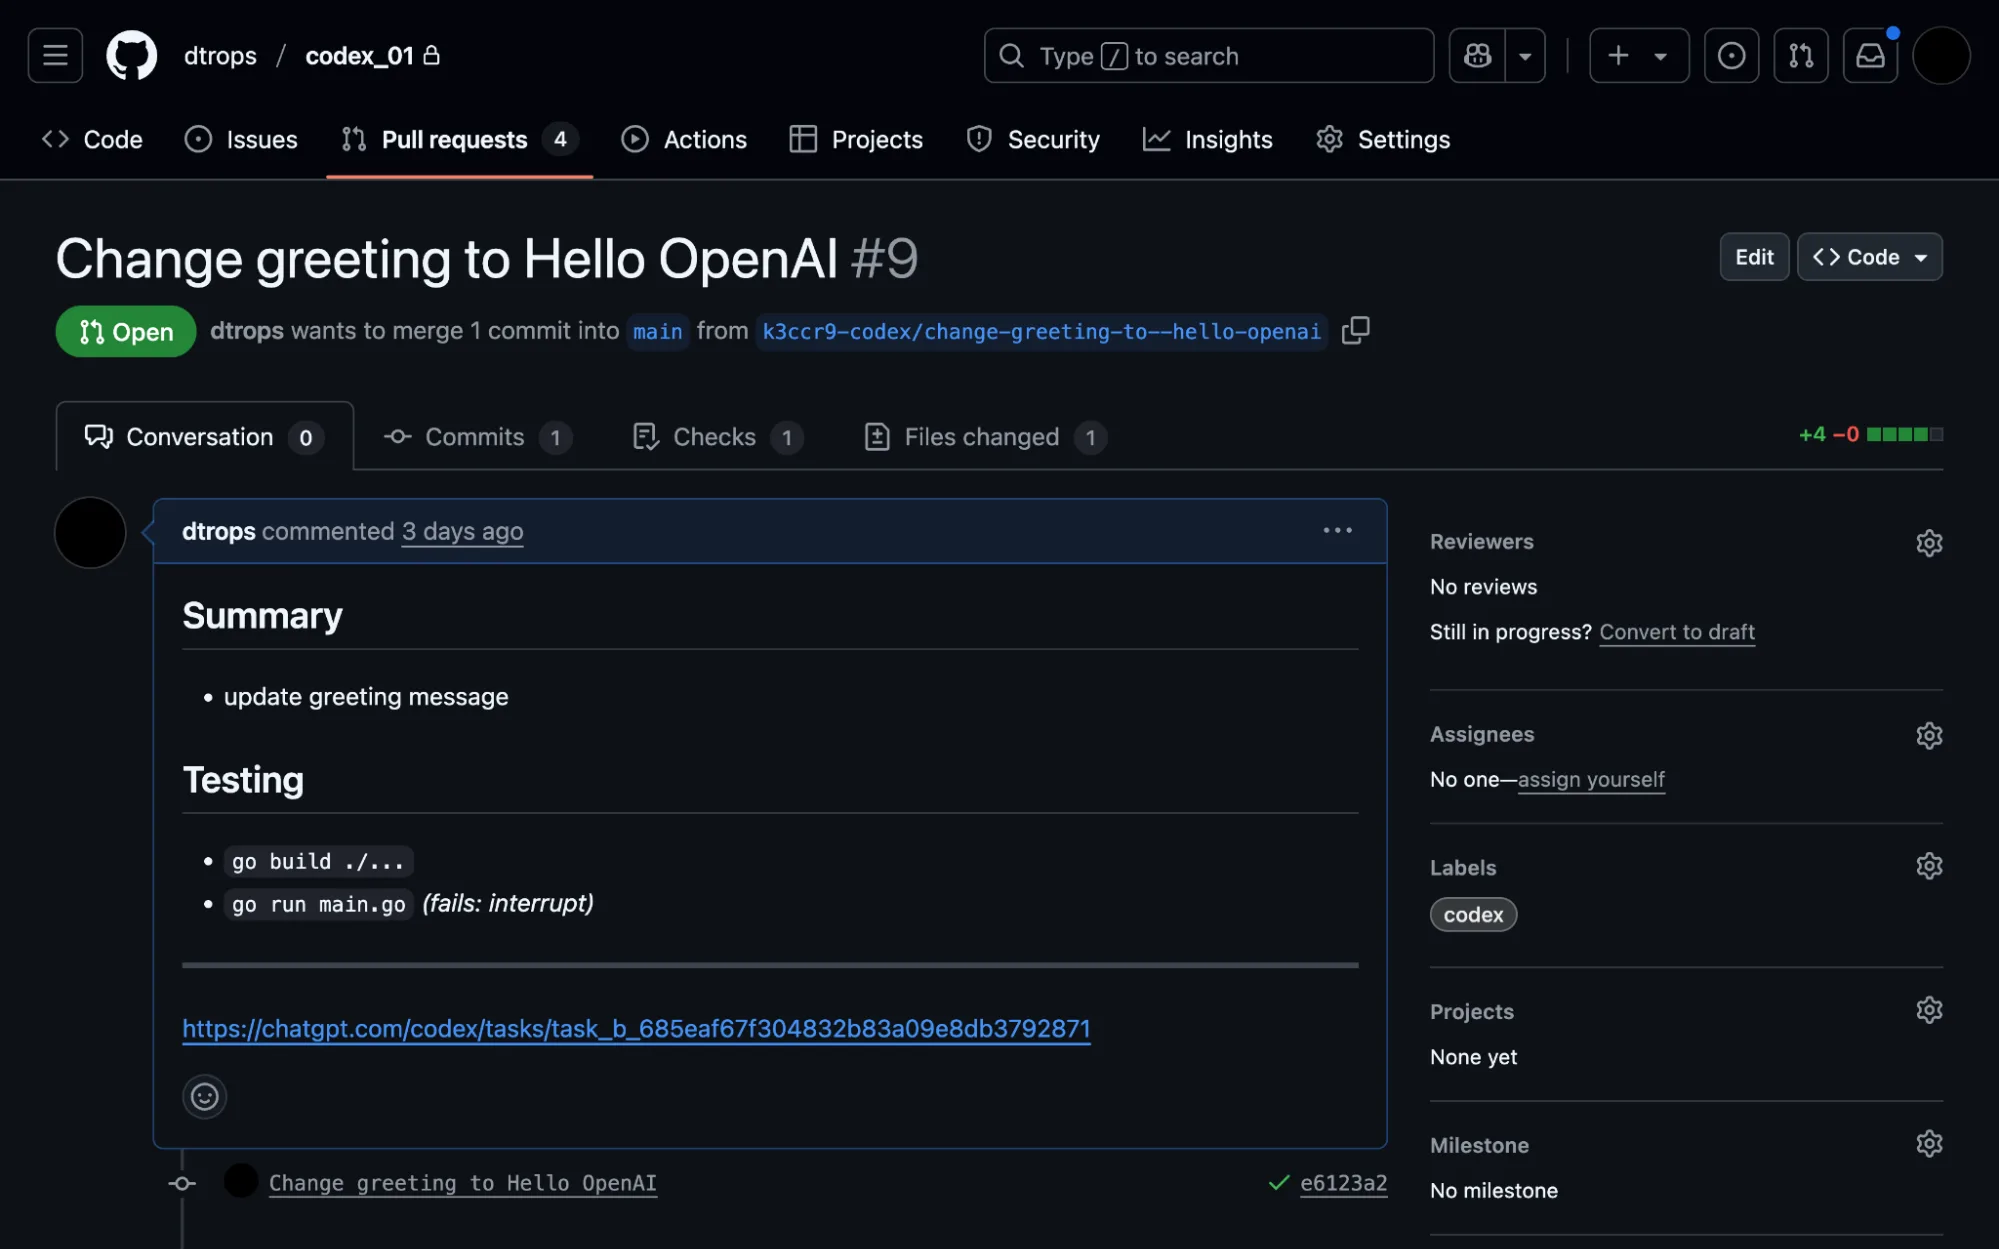Open the Actions tab in repo navigation
This screenshot has height=1250, width=1999.
tap(684, 139)
